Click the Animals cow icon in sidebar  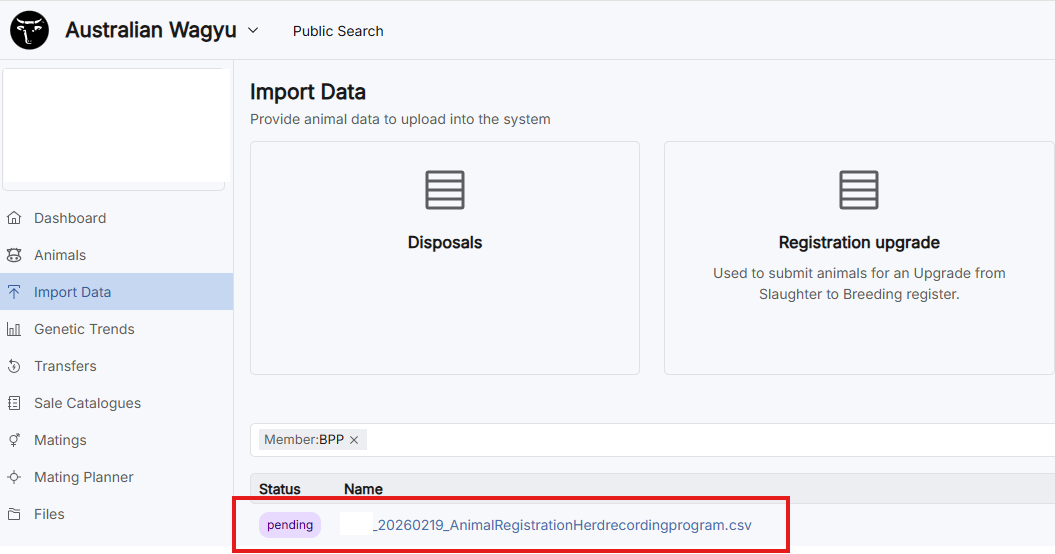[x=14, y=255]
